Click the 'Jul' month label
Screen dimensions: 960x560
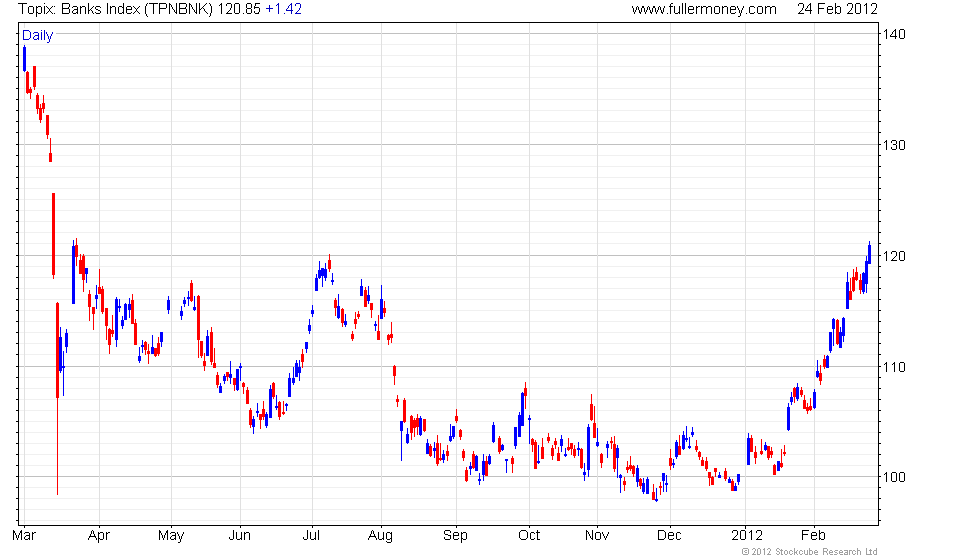point(311,536)
